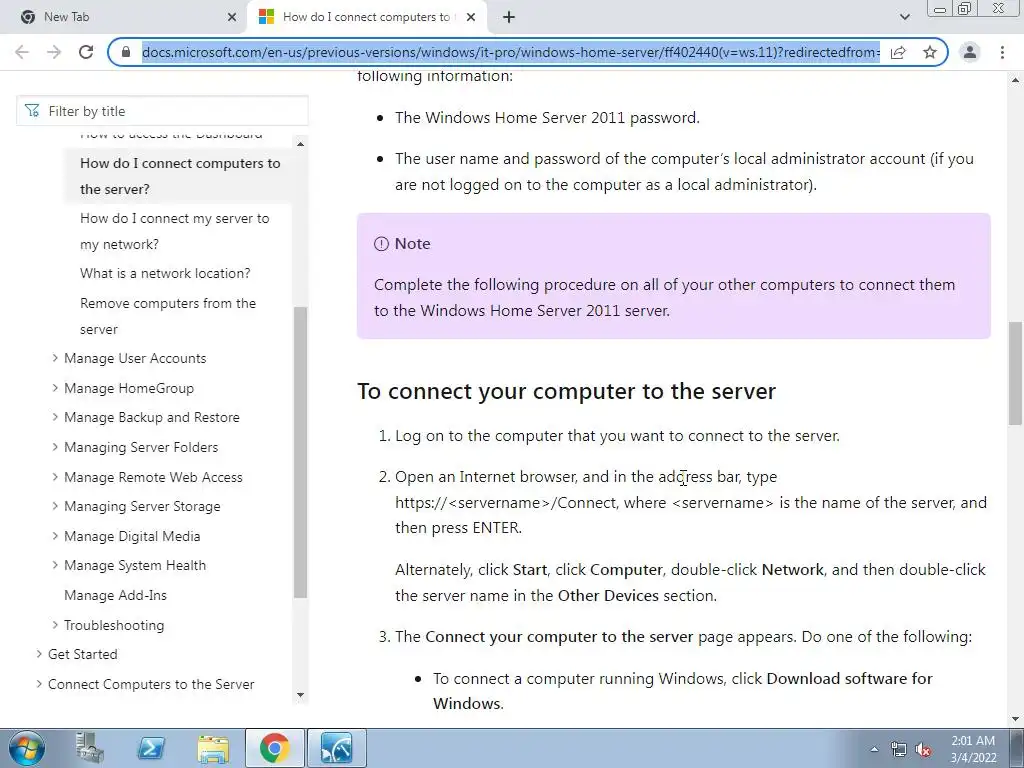Bookmark this page with the star
Screen dimensions: 1024x768
(930, 52)
